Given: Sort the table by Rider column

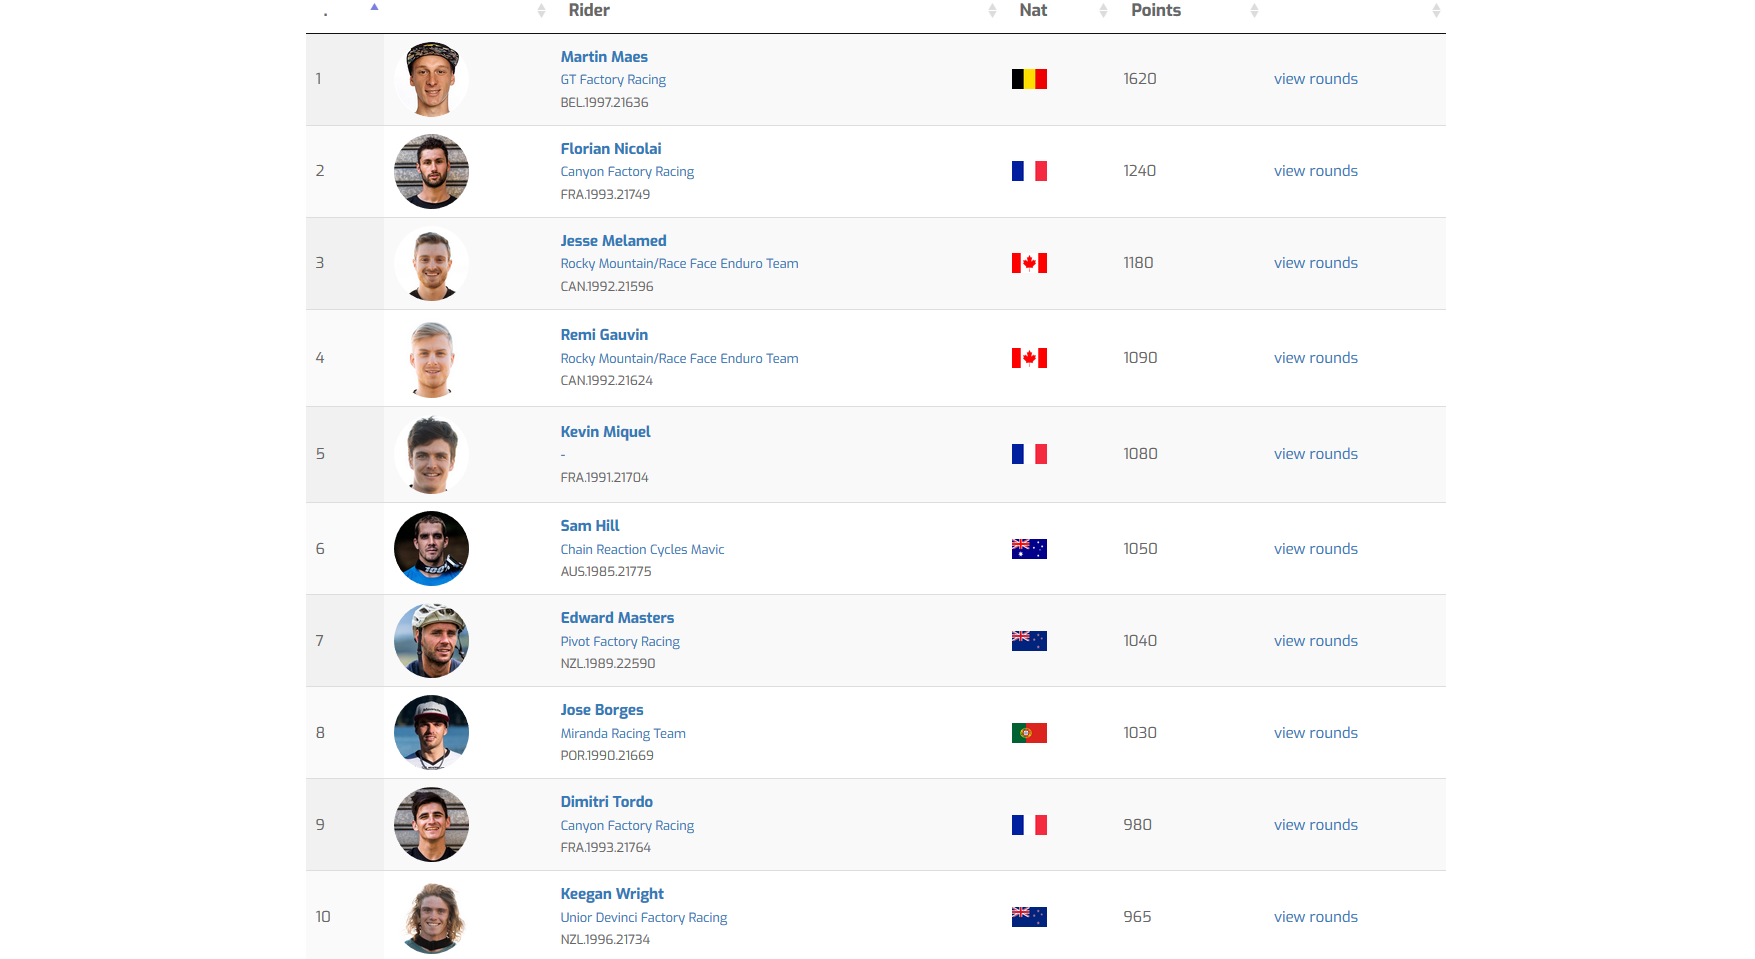Looking at the screenshot, I should pos(589,10).
